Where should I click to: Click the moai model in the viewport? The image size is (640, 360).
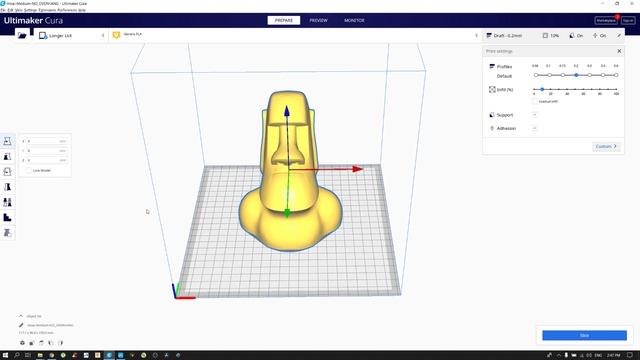pos(289,171)
